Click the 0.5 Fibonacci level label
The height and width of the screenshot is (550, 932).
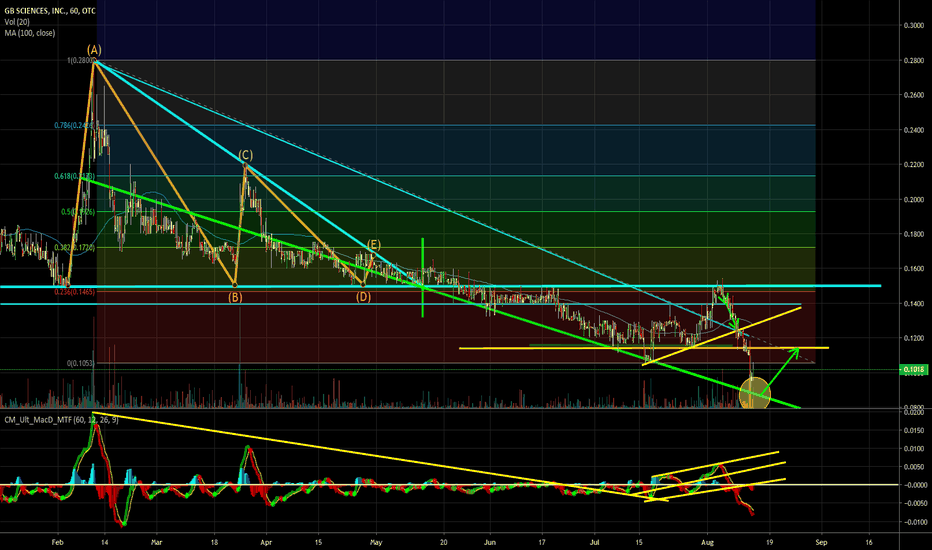point(77,212)
